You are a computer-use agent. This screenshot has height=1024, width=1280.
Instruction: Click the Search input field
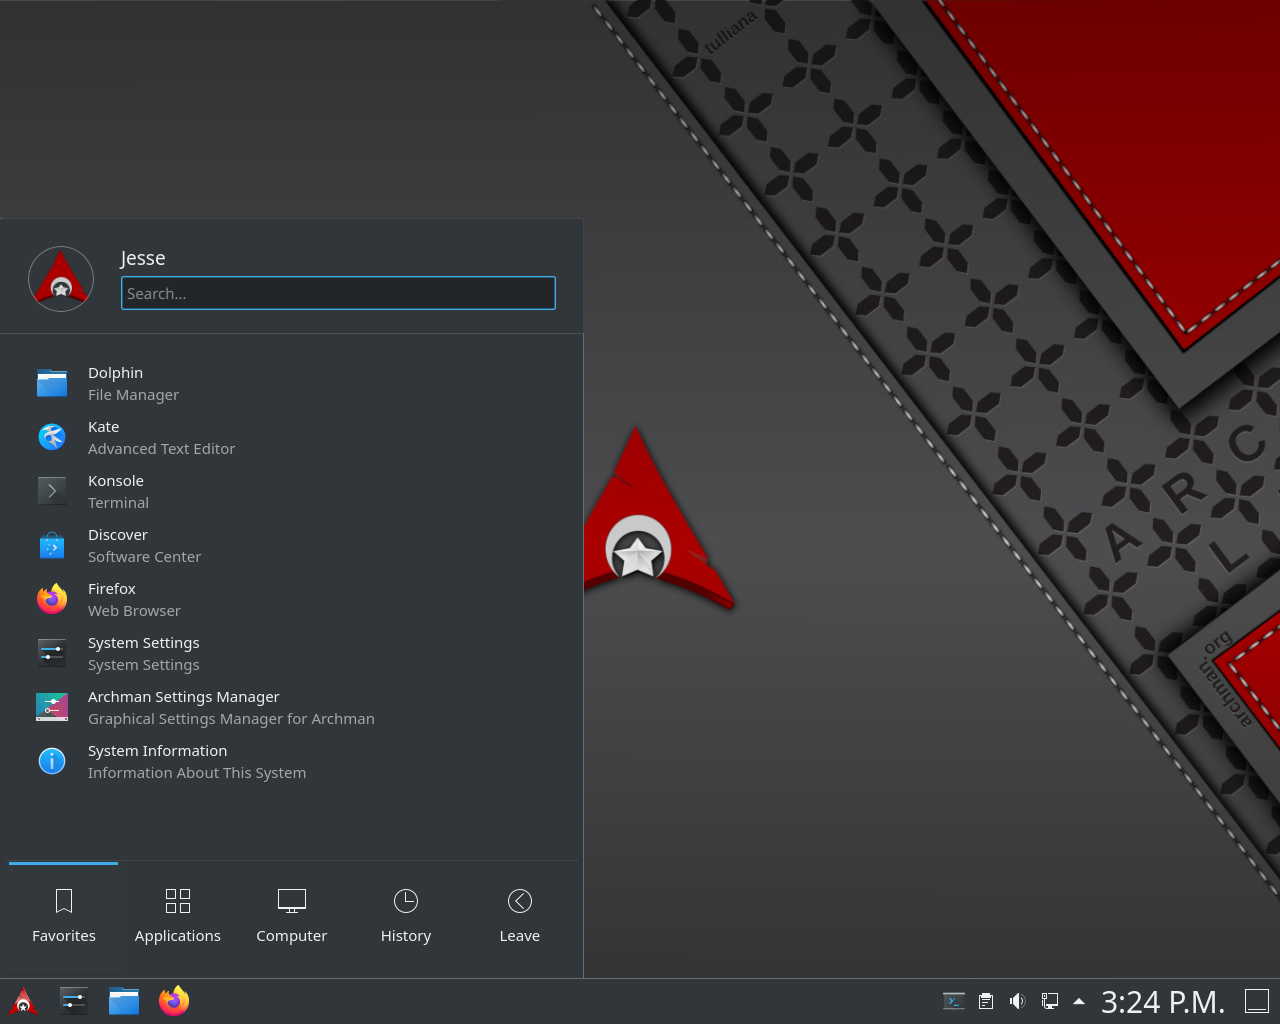tap(338, 293)
